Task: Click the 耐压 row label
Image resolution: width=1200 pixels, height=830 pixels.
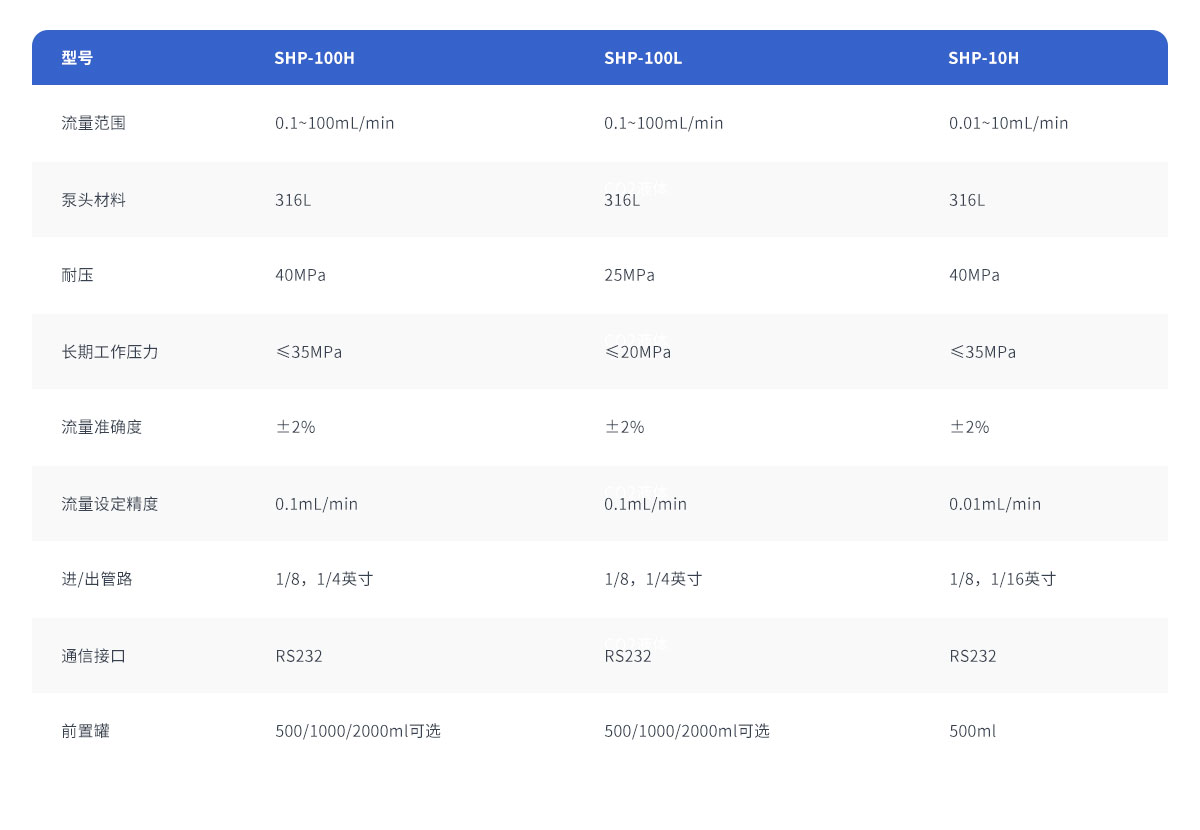Action: tap(77, 275)
